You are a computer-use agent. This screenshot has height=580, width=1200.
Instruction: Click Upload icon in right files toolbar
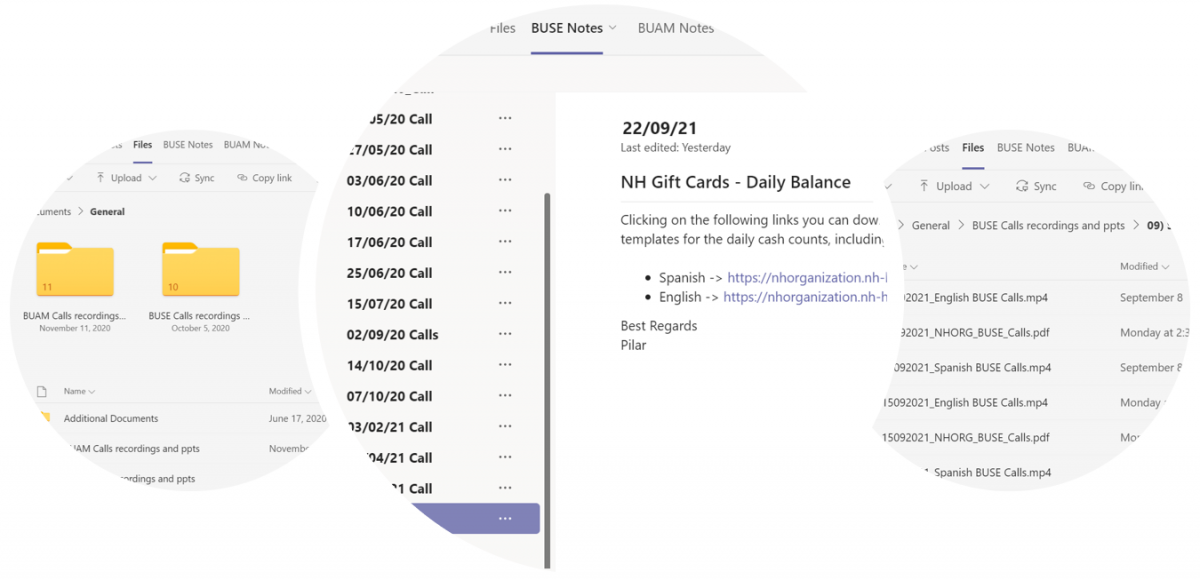click(925, 186)
